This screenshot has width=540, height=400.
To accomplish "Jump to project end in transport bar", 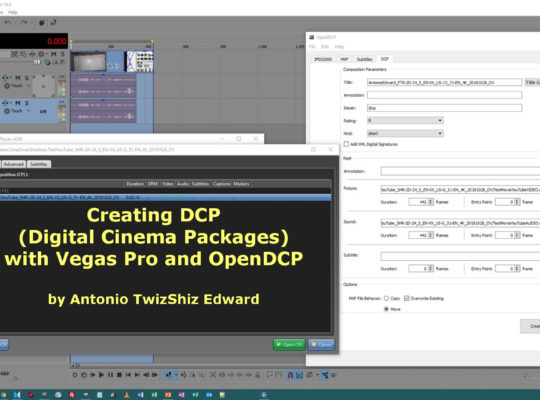I will pos(137,375).
